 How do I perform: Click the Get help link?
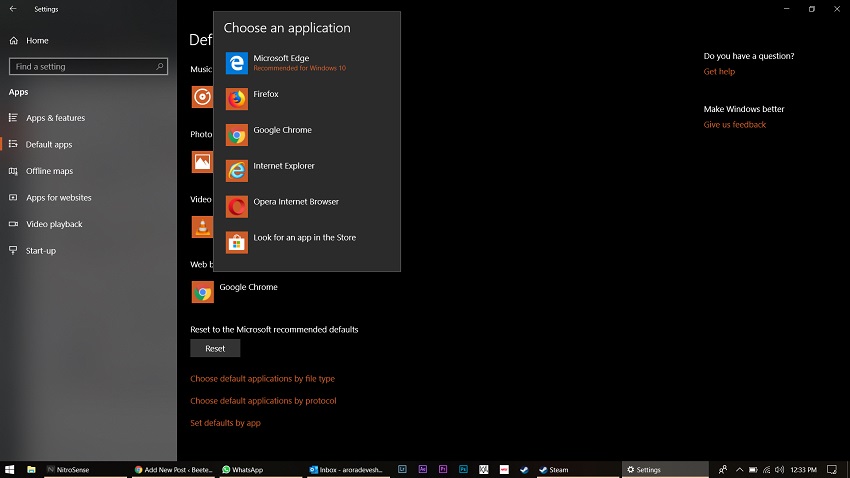coord(719,72)
